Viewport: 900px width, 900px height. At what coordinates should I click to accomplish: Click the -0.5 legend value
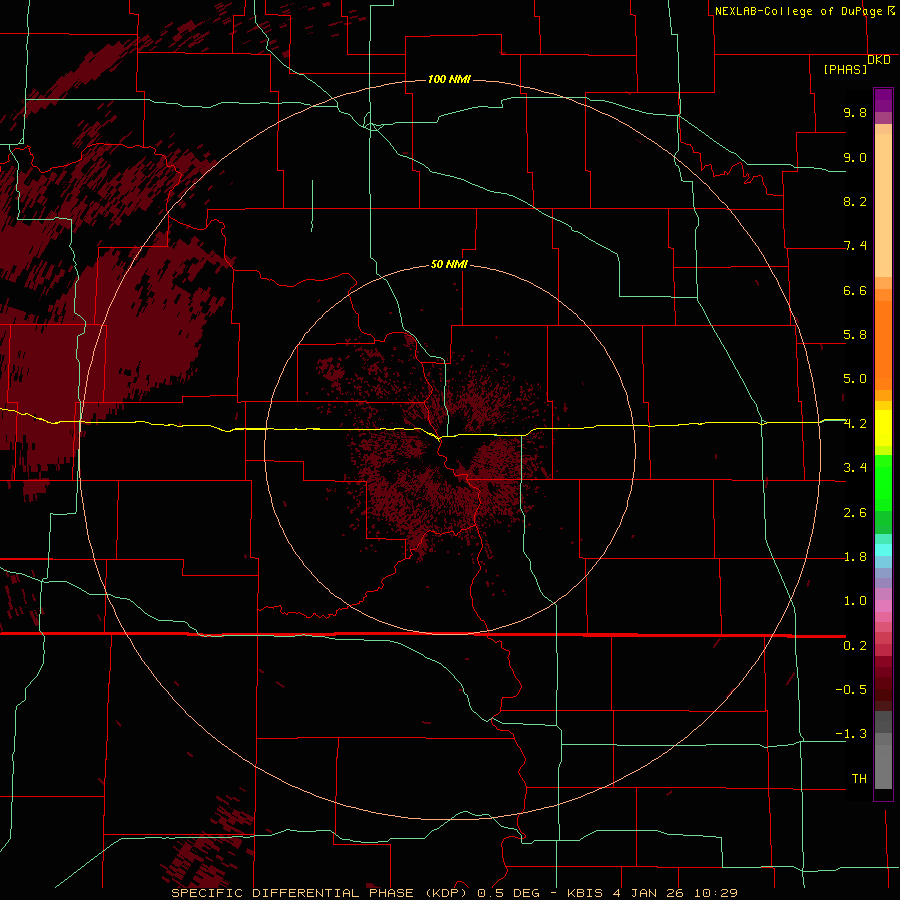click(851, 690)
